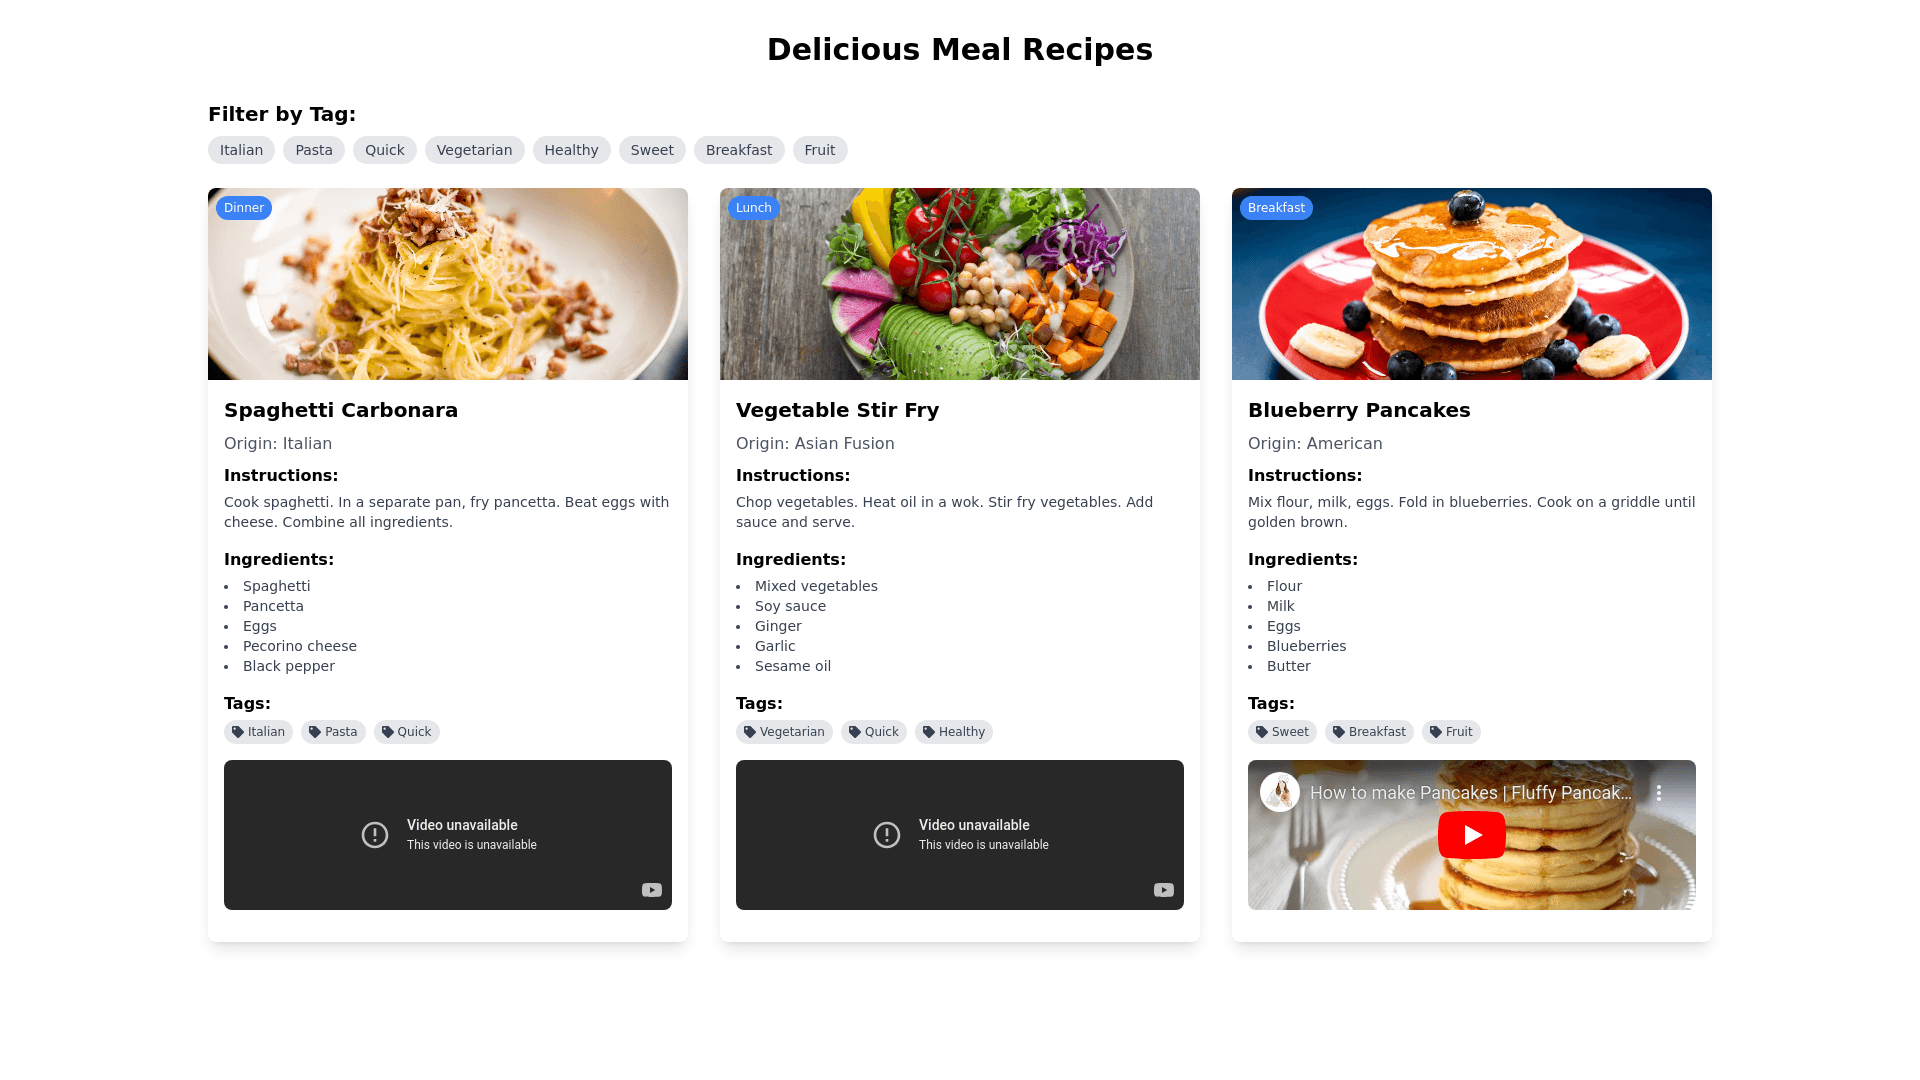Viewport: 1920px width, 1080px height.
Task: Click the pancake video channel avatar
Action: (1279, 792)
